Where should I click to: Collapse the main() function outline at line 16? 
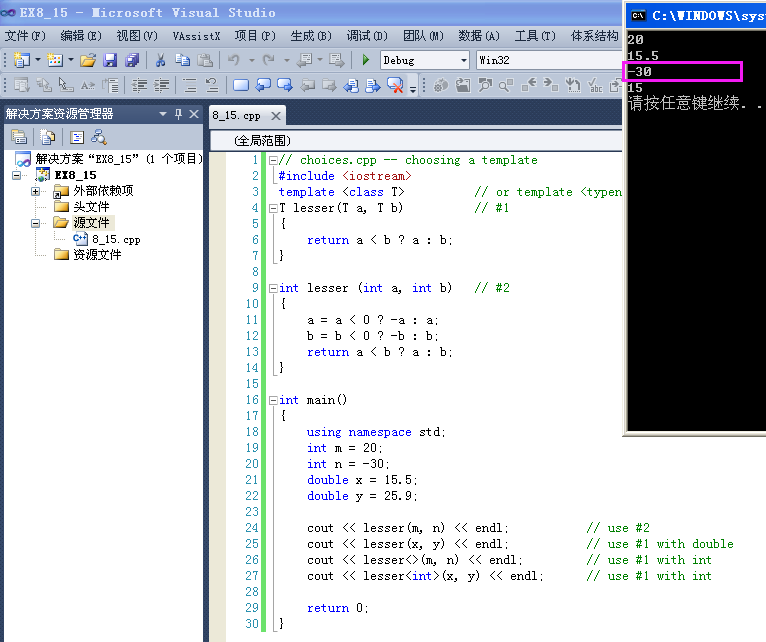273,400
